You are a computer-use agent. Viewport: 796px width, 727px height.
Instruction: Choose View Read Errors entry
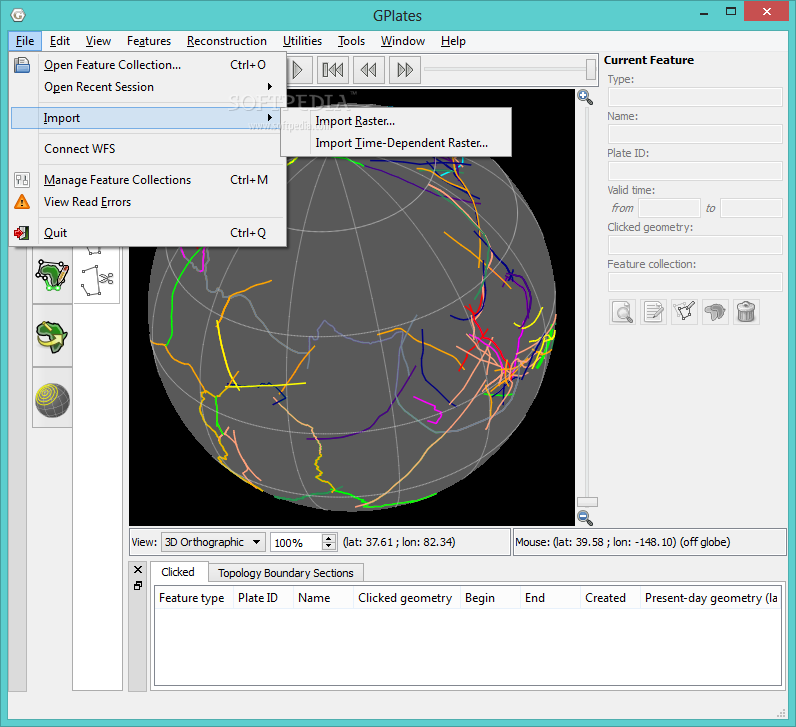point(147,202)
